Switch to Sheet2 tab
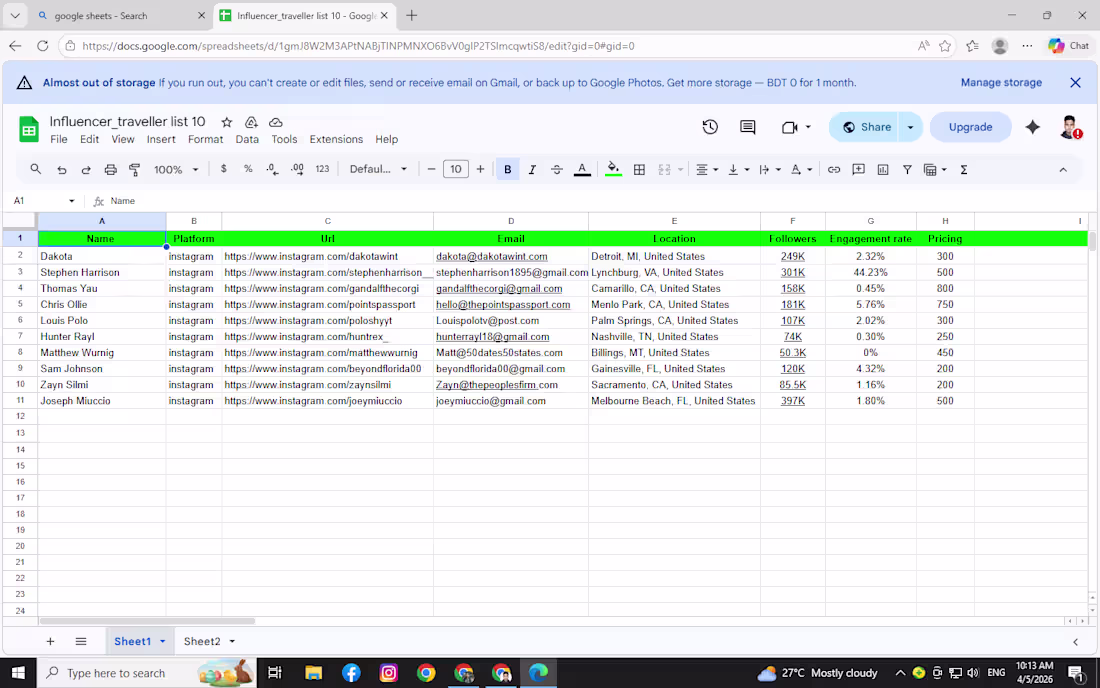 pos(202,641)
